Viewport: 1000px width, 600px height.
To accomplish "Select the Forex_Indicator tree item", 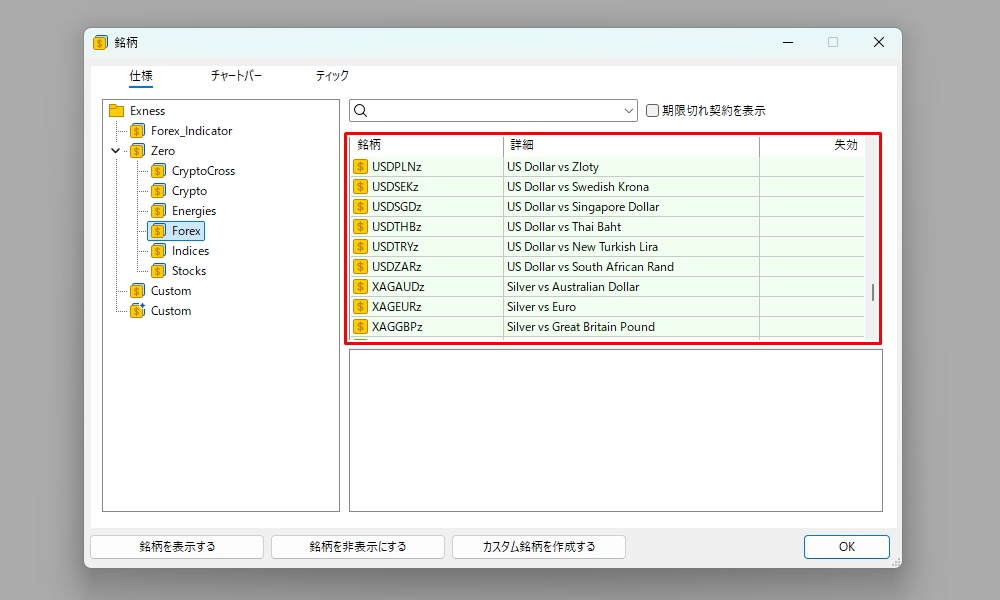I will click(x=191, y=131).
